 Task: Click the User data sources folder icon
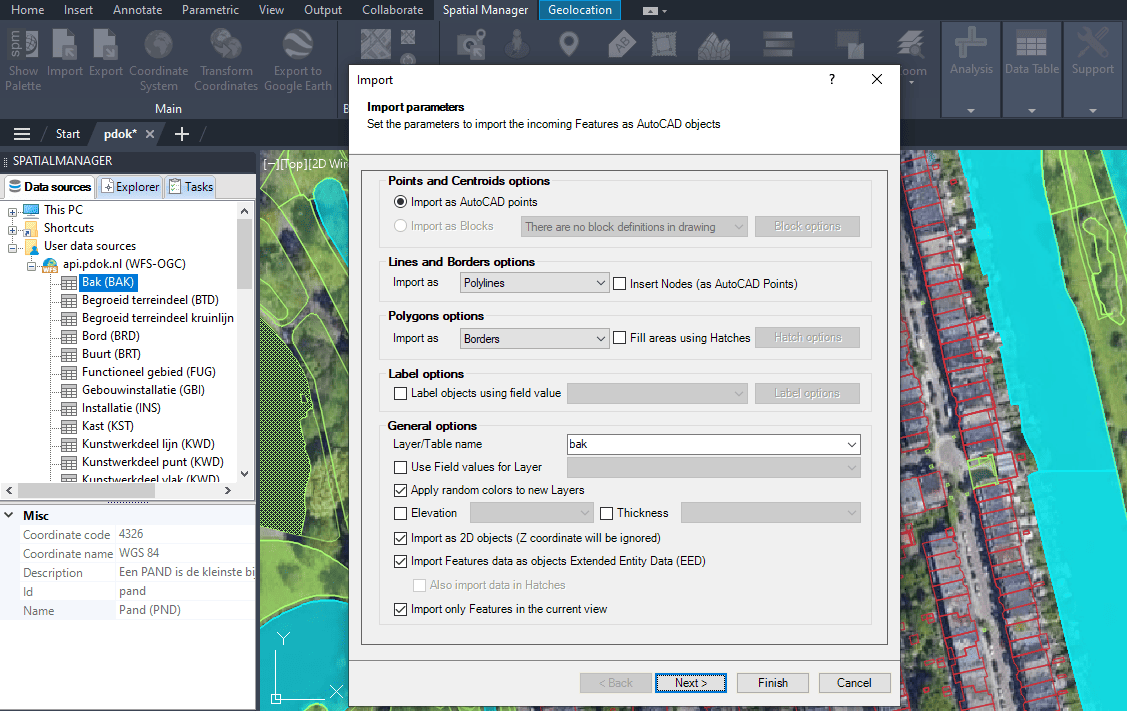point(31,247)
